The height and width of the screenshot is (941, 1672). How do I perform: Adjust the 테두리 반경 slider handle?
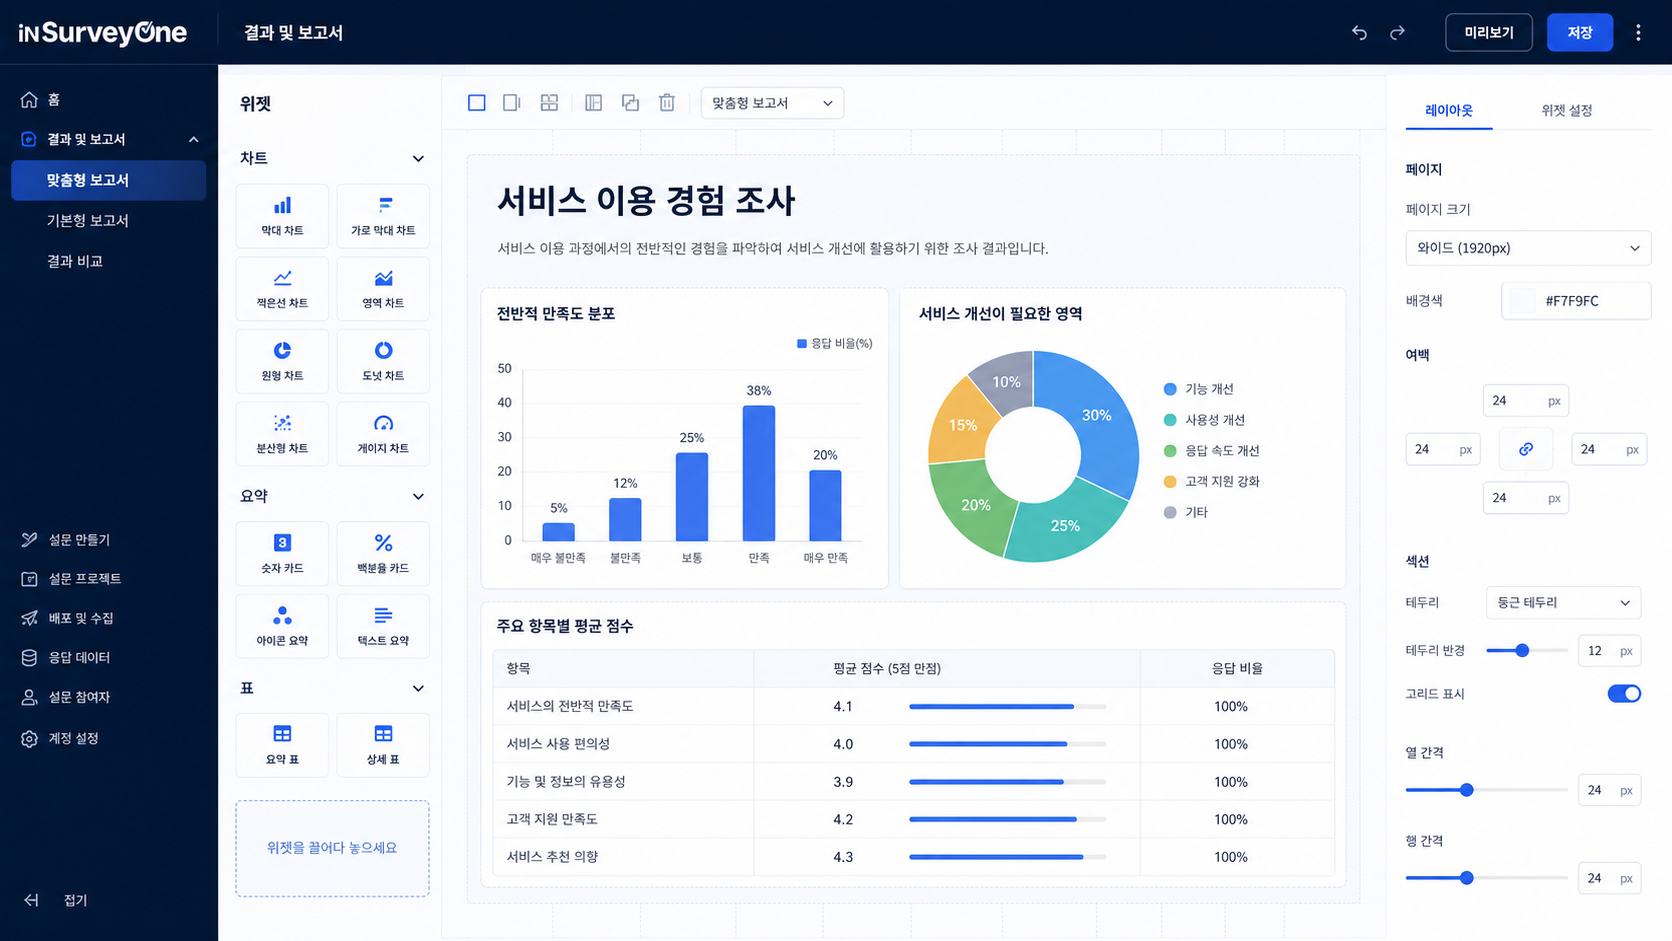click(x=1522, y=650)
